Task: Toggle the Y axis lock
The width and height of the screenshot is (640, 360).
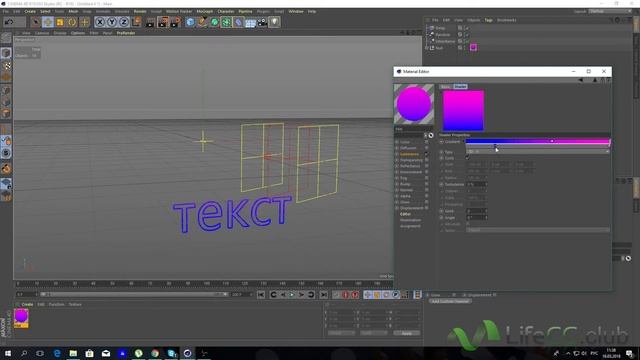Action: 112,22
